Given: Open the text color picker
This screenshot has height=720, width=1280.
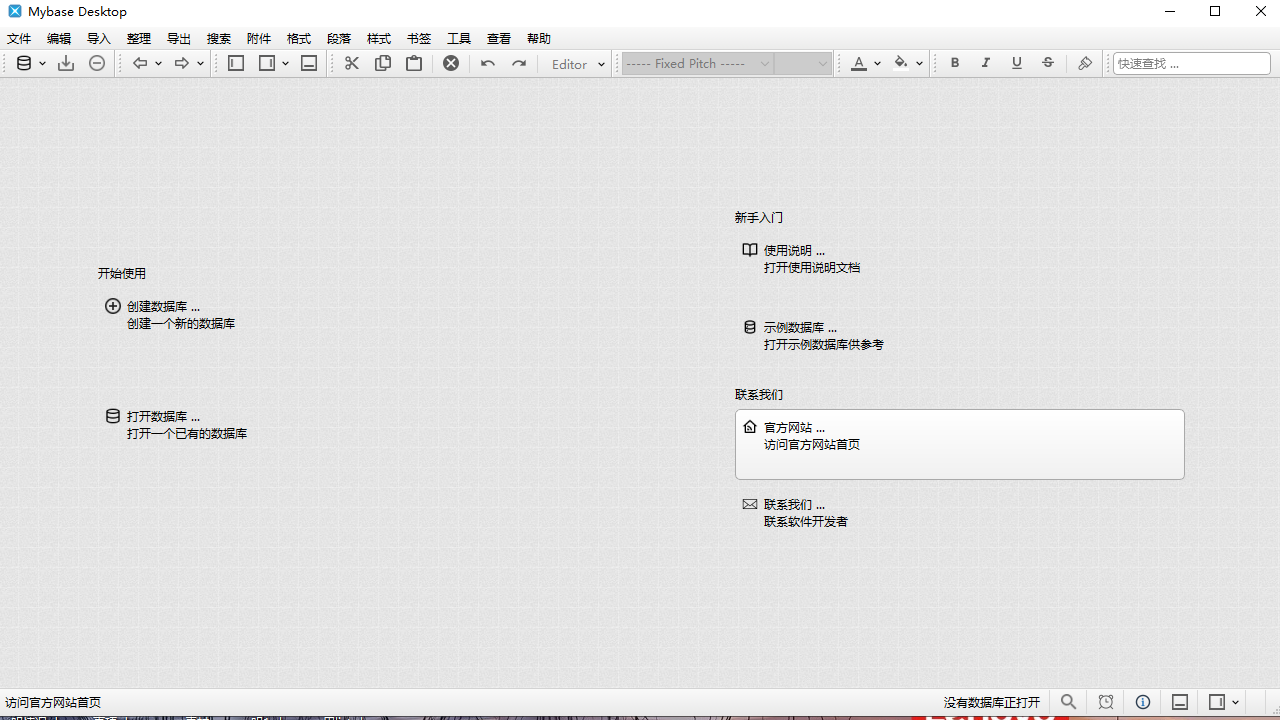Looking at the screenshot, I should 860,63.
